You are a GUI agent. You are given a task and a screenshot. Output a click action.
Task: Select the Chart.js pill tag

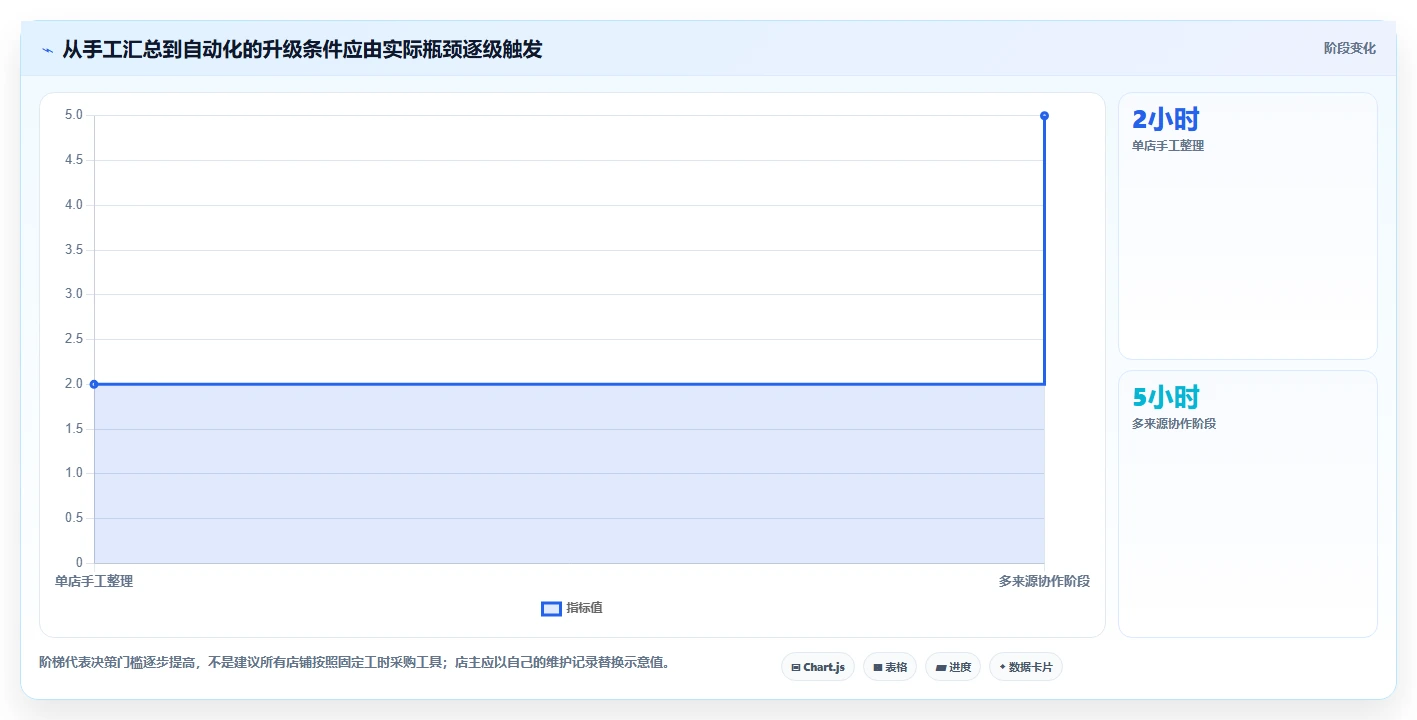pyautogui.click(x=818, y=667)
